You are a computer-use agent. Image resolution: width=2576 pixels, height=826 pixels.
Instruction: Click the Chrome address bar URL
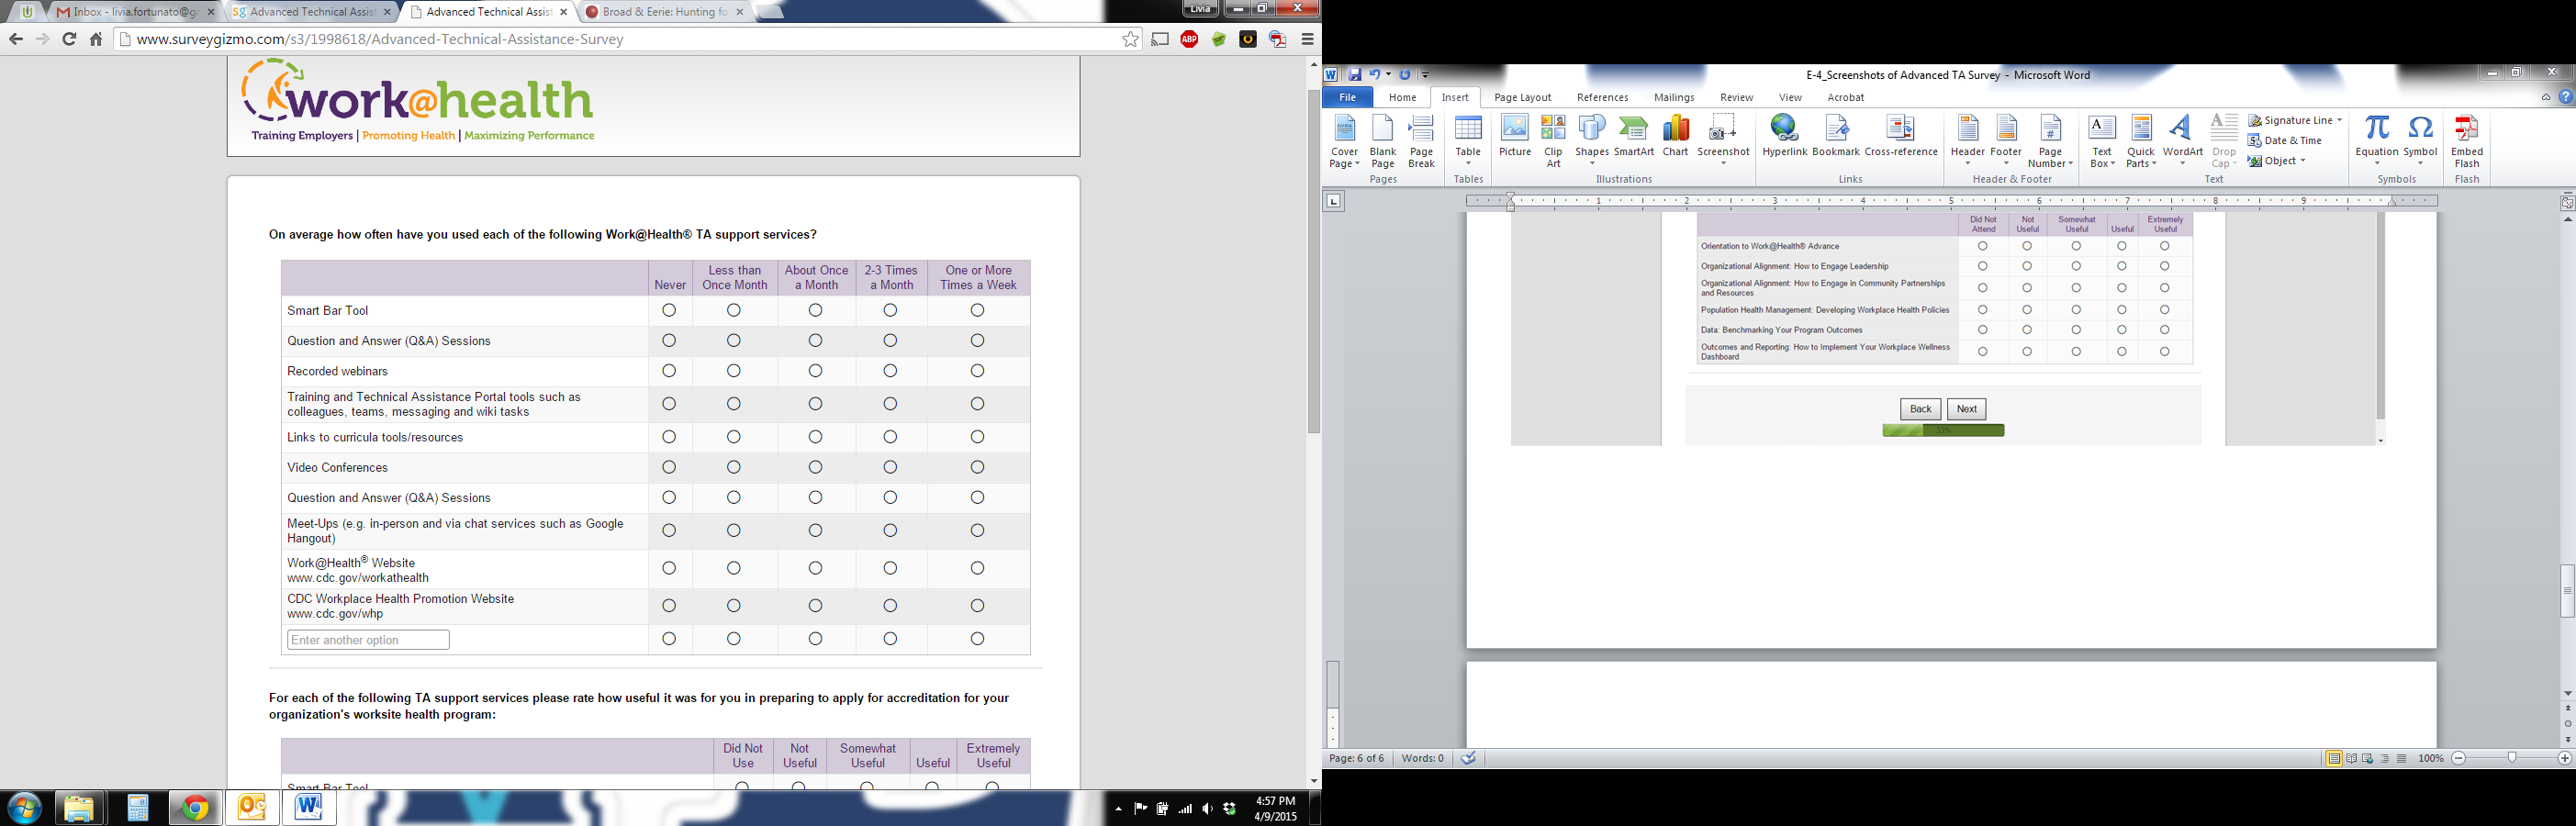tap(380, 39)
